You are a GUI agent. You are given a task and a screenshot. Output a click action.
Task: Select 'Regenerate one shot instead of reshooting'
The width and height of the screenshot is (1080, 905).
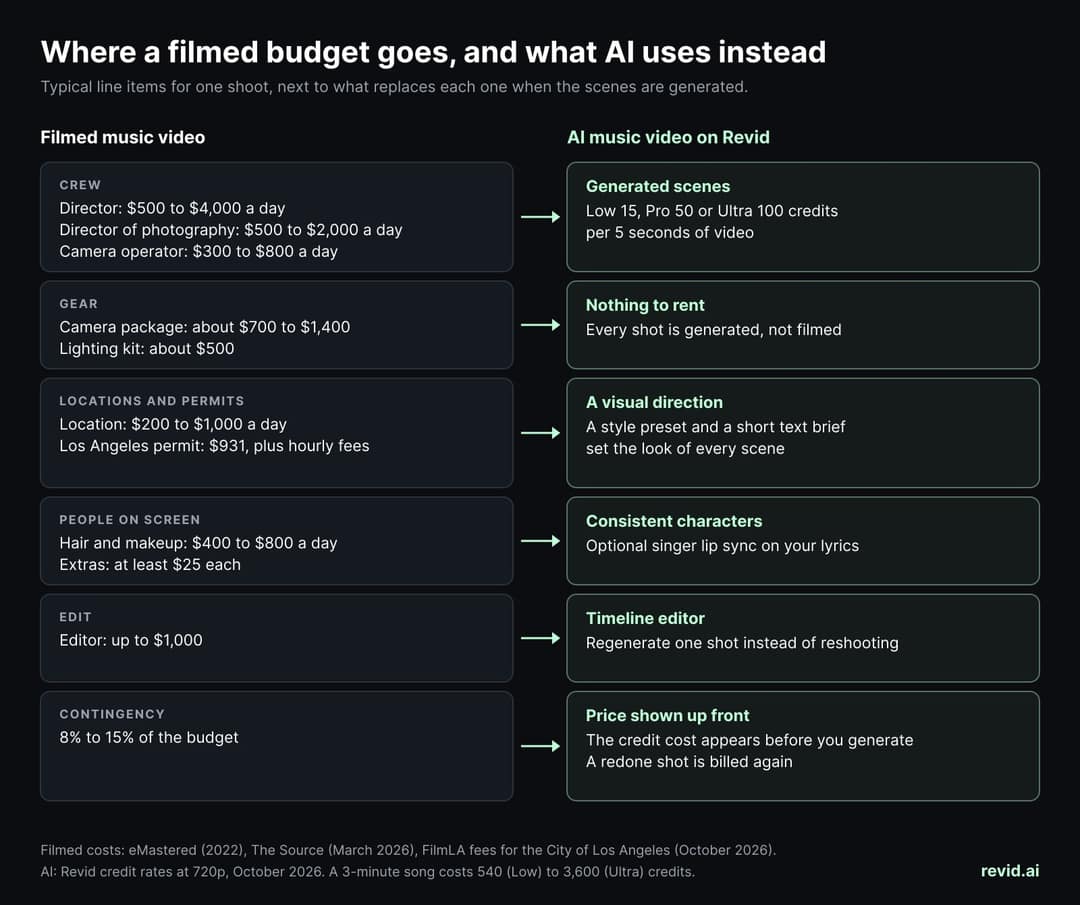[x=742, y=643]
